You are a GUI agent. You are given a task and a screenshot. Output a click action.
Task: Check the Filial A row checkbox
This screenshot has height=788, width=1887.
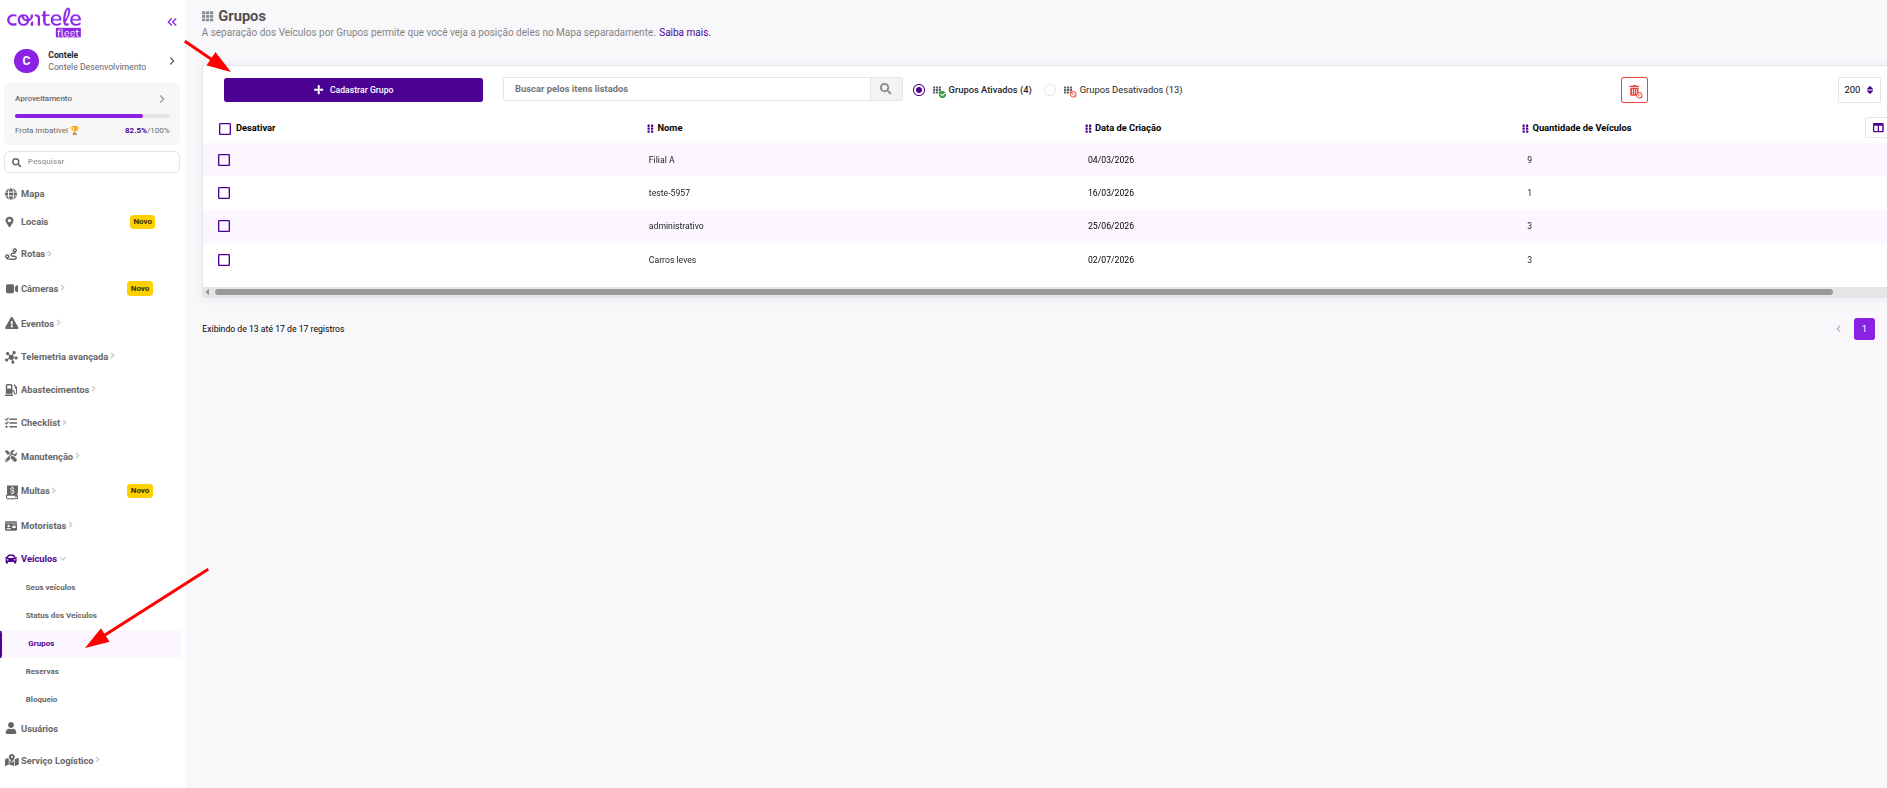[224, 160]
